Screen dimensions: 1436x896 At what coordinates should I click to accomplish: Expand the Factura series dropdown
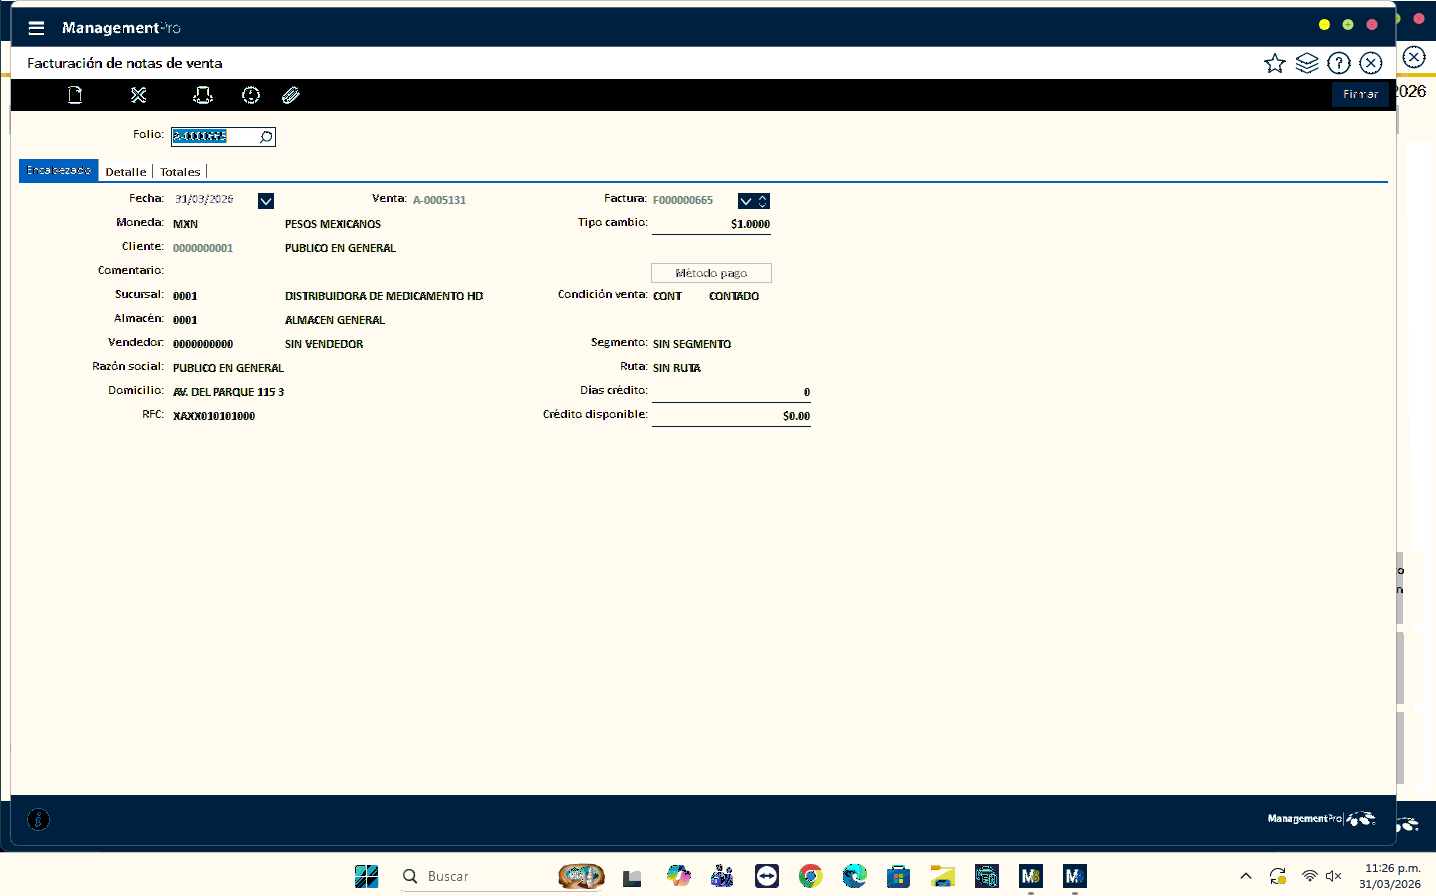pyautogui.click(x=746, y=201)
